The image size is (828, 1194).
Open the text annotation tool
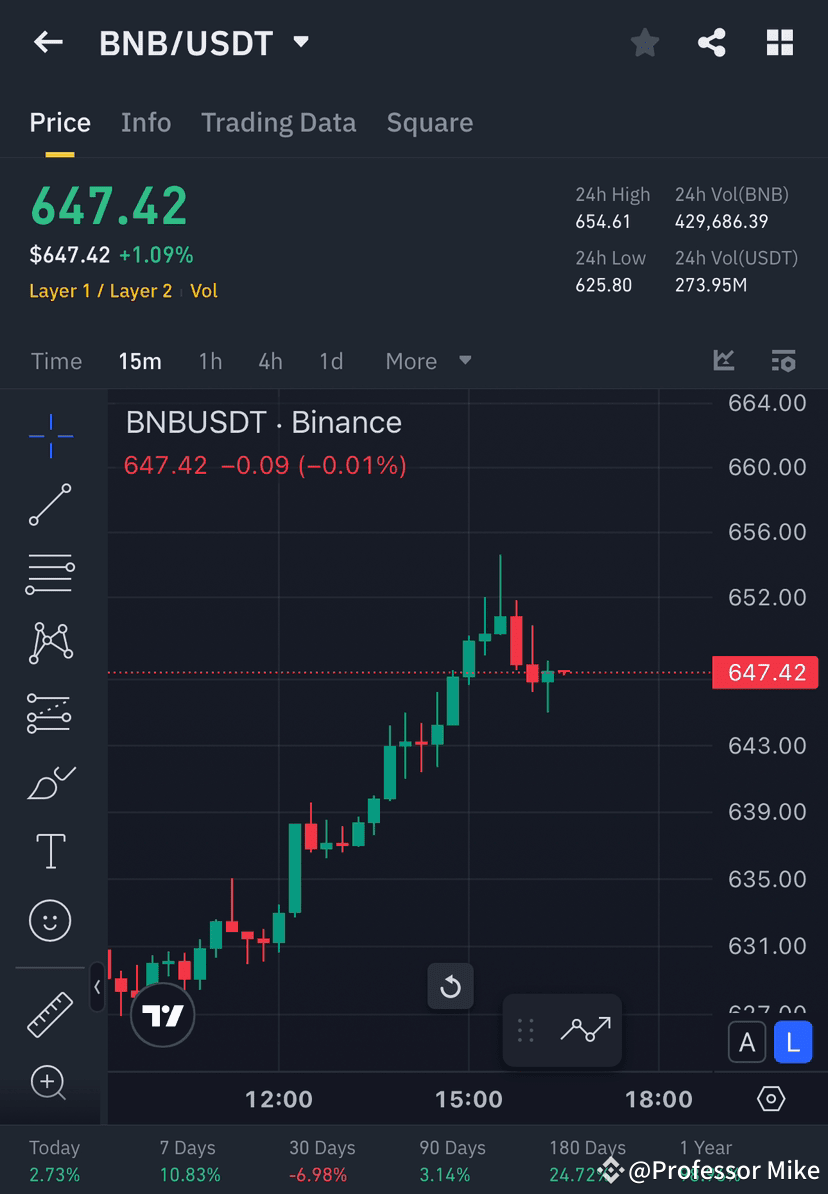coord(50,851)
